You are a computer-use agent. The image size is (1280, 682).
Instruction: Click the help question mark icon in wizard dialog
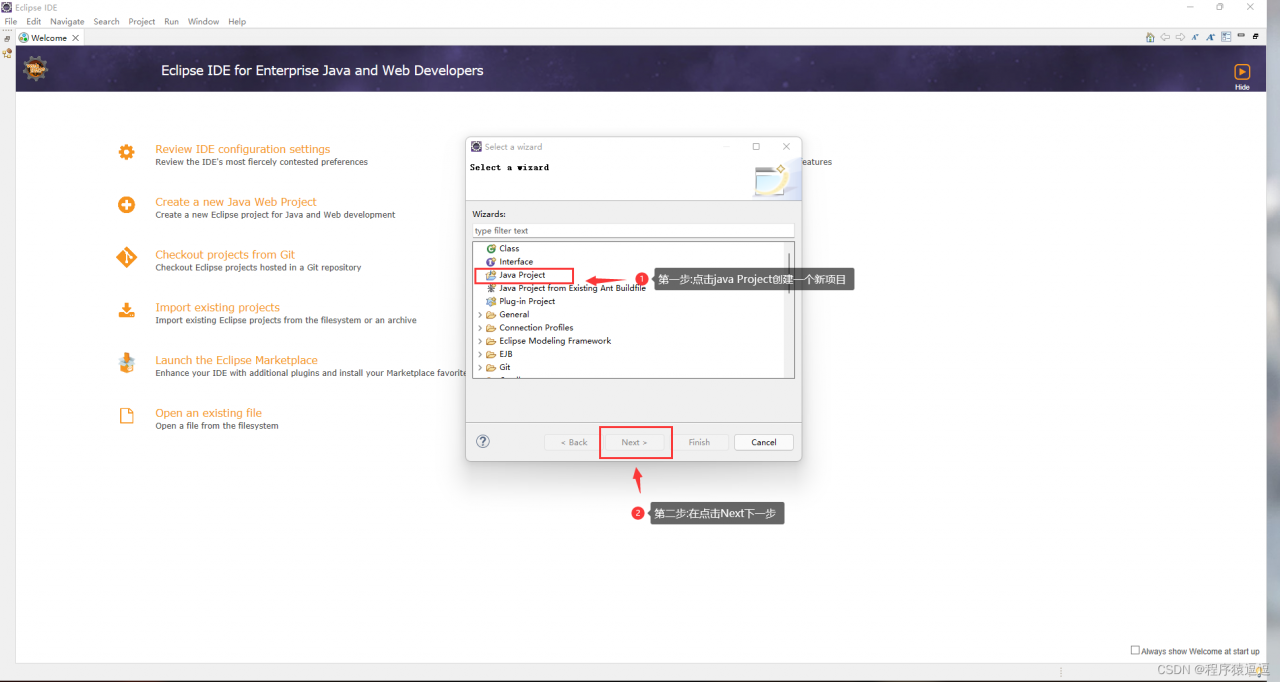click(483, 441)
